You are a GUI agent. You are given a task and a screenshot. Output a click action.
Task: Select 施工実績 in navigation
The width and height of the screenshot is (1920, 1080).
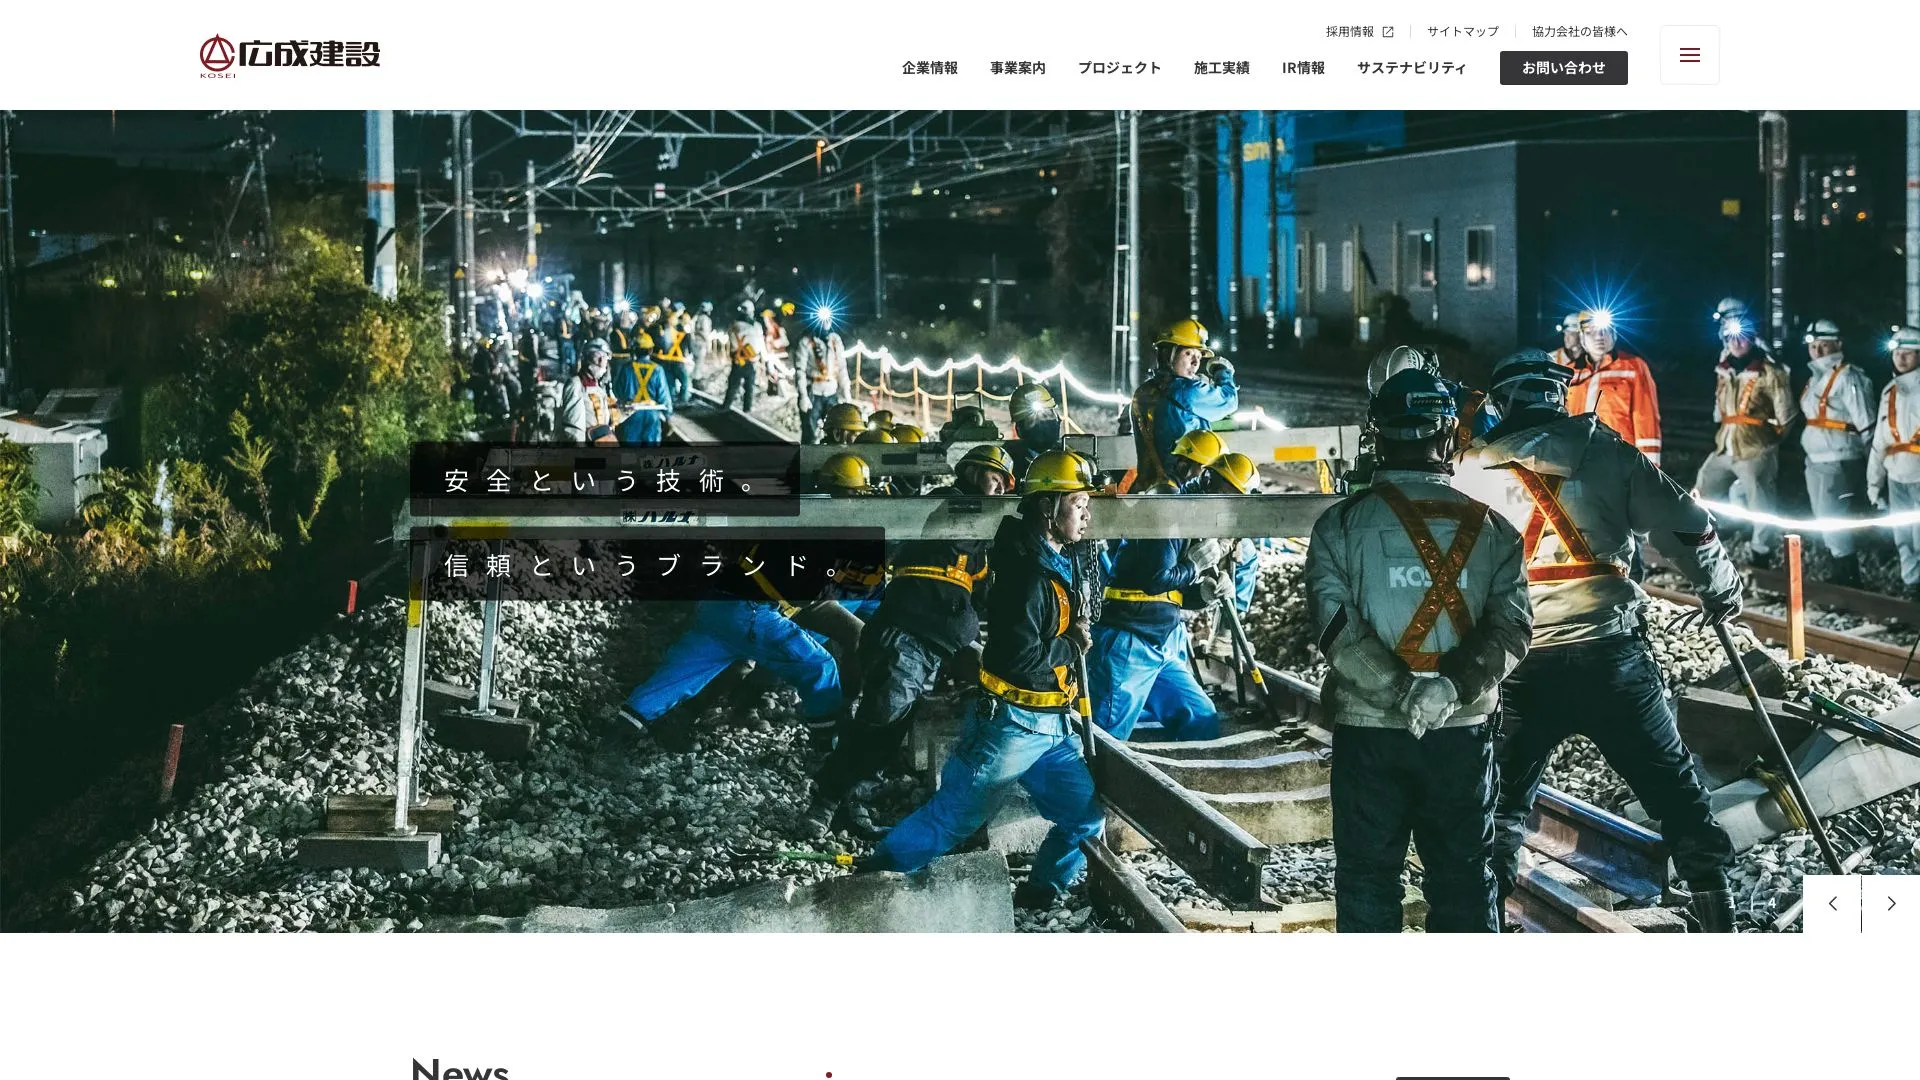(1221, 68)
